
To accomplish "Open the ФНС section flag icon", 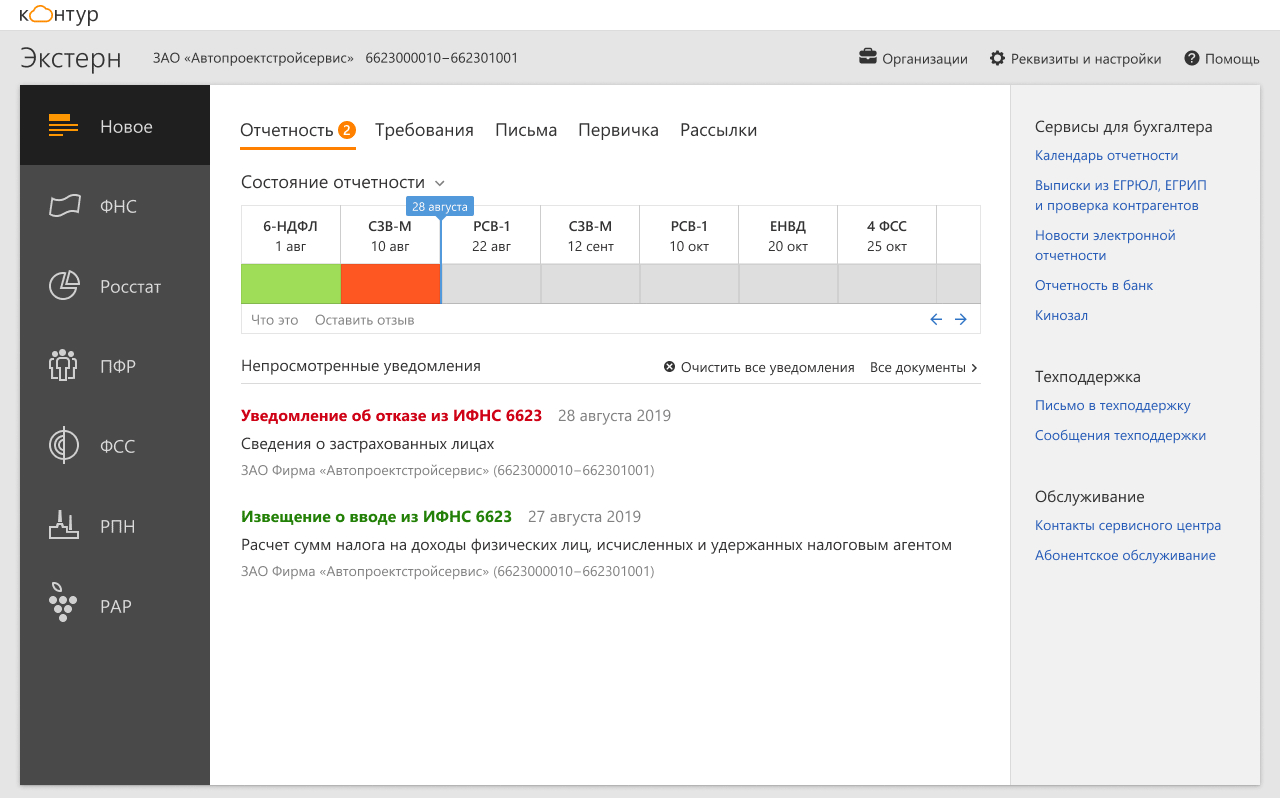I will click(x=65, y=206).
